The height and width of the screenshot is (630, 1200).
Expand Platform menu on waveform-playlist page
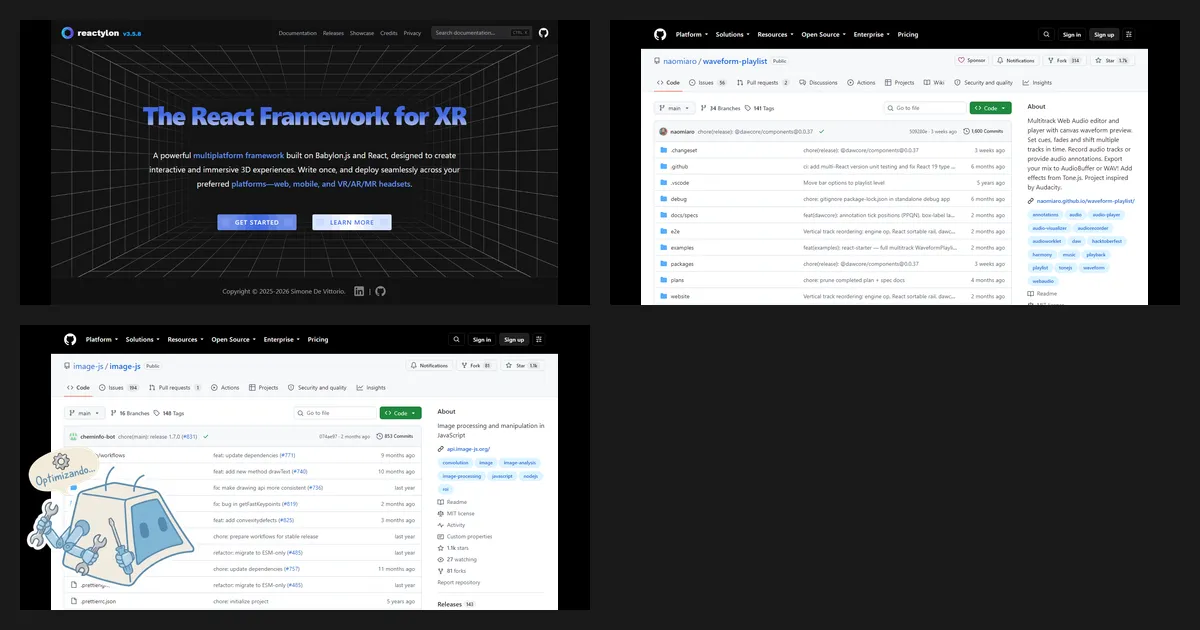point(691,34)
